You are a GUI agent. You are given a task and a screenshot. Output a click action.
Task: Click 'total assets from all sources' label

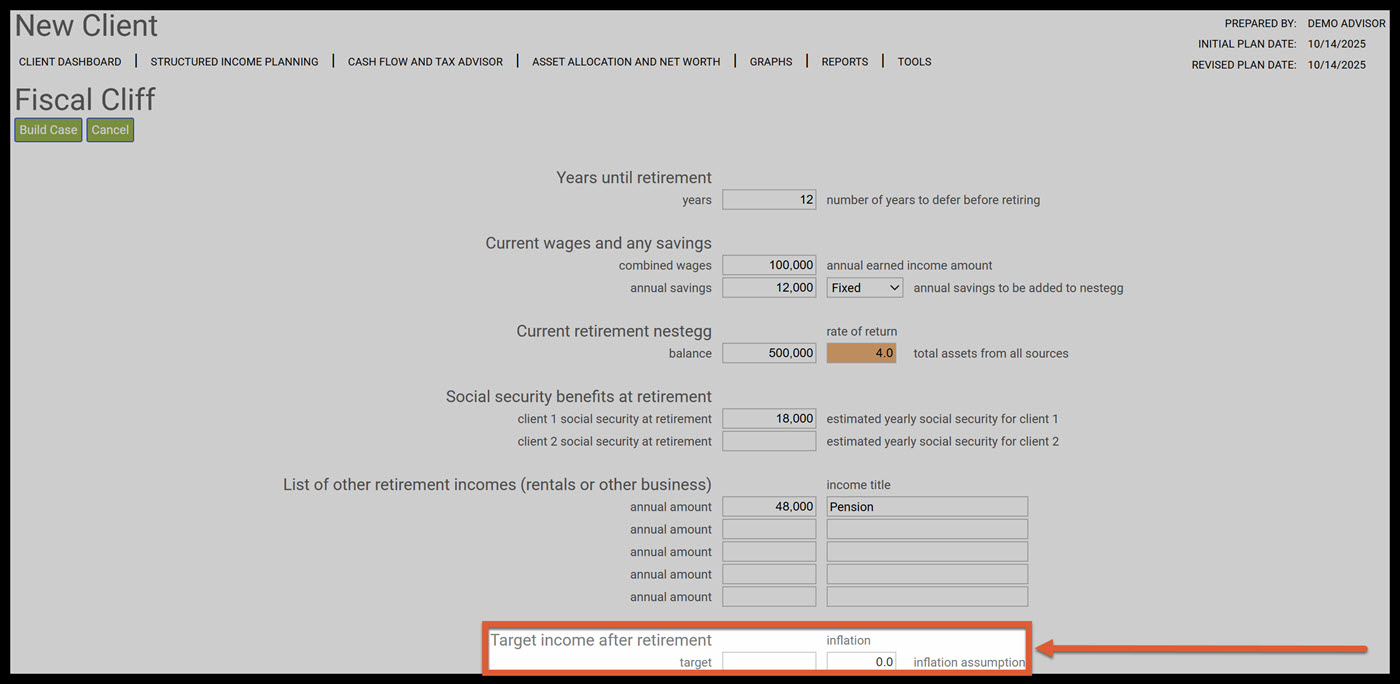[x=991, y=353]
